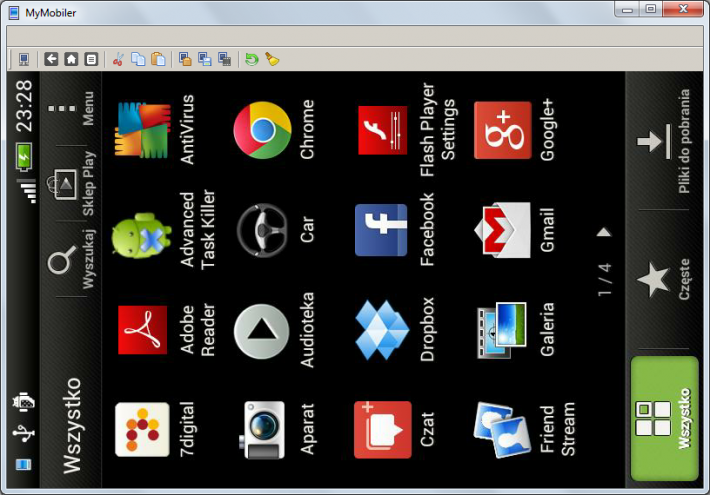
Task: Tap the Android debugging status icon
Action: pyautogui.click(x=24, y=402)
